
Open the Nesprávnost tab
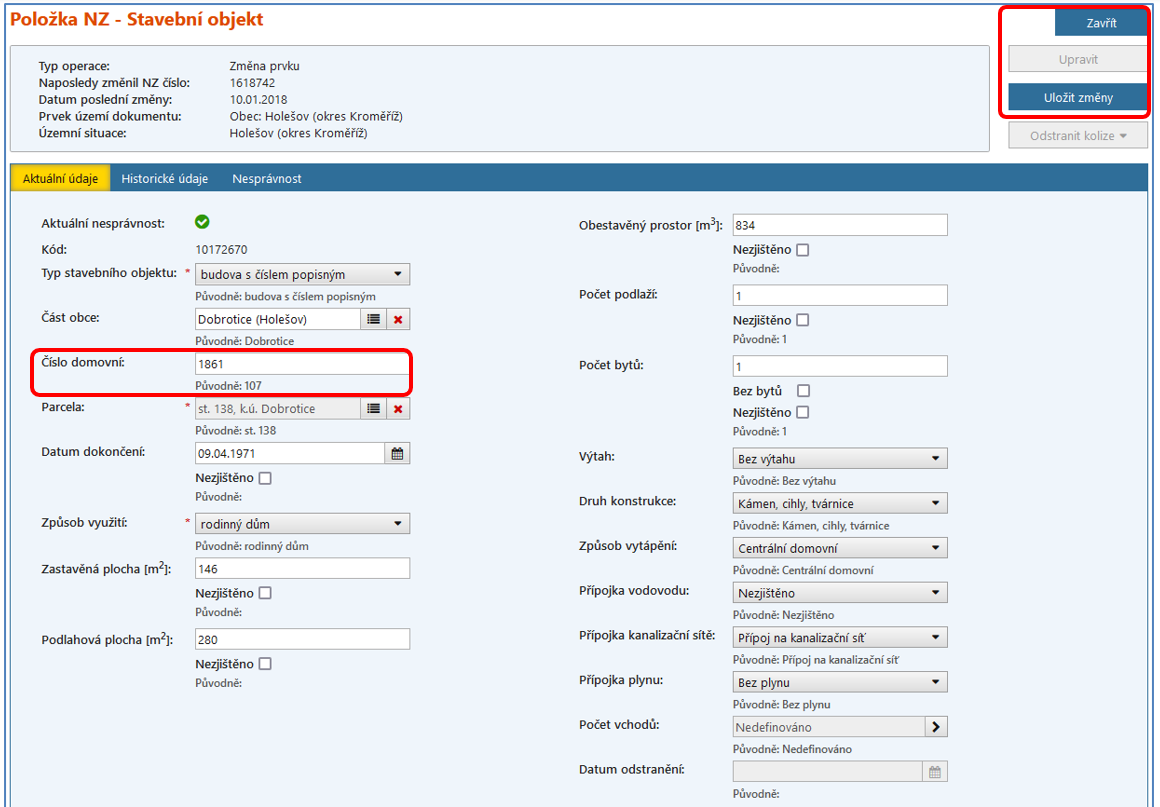point(266,179)
